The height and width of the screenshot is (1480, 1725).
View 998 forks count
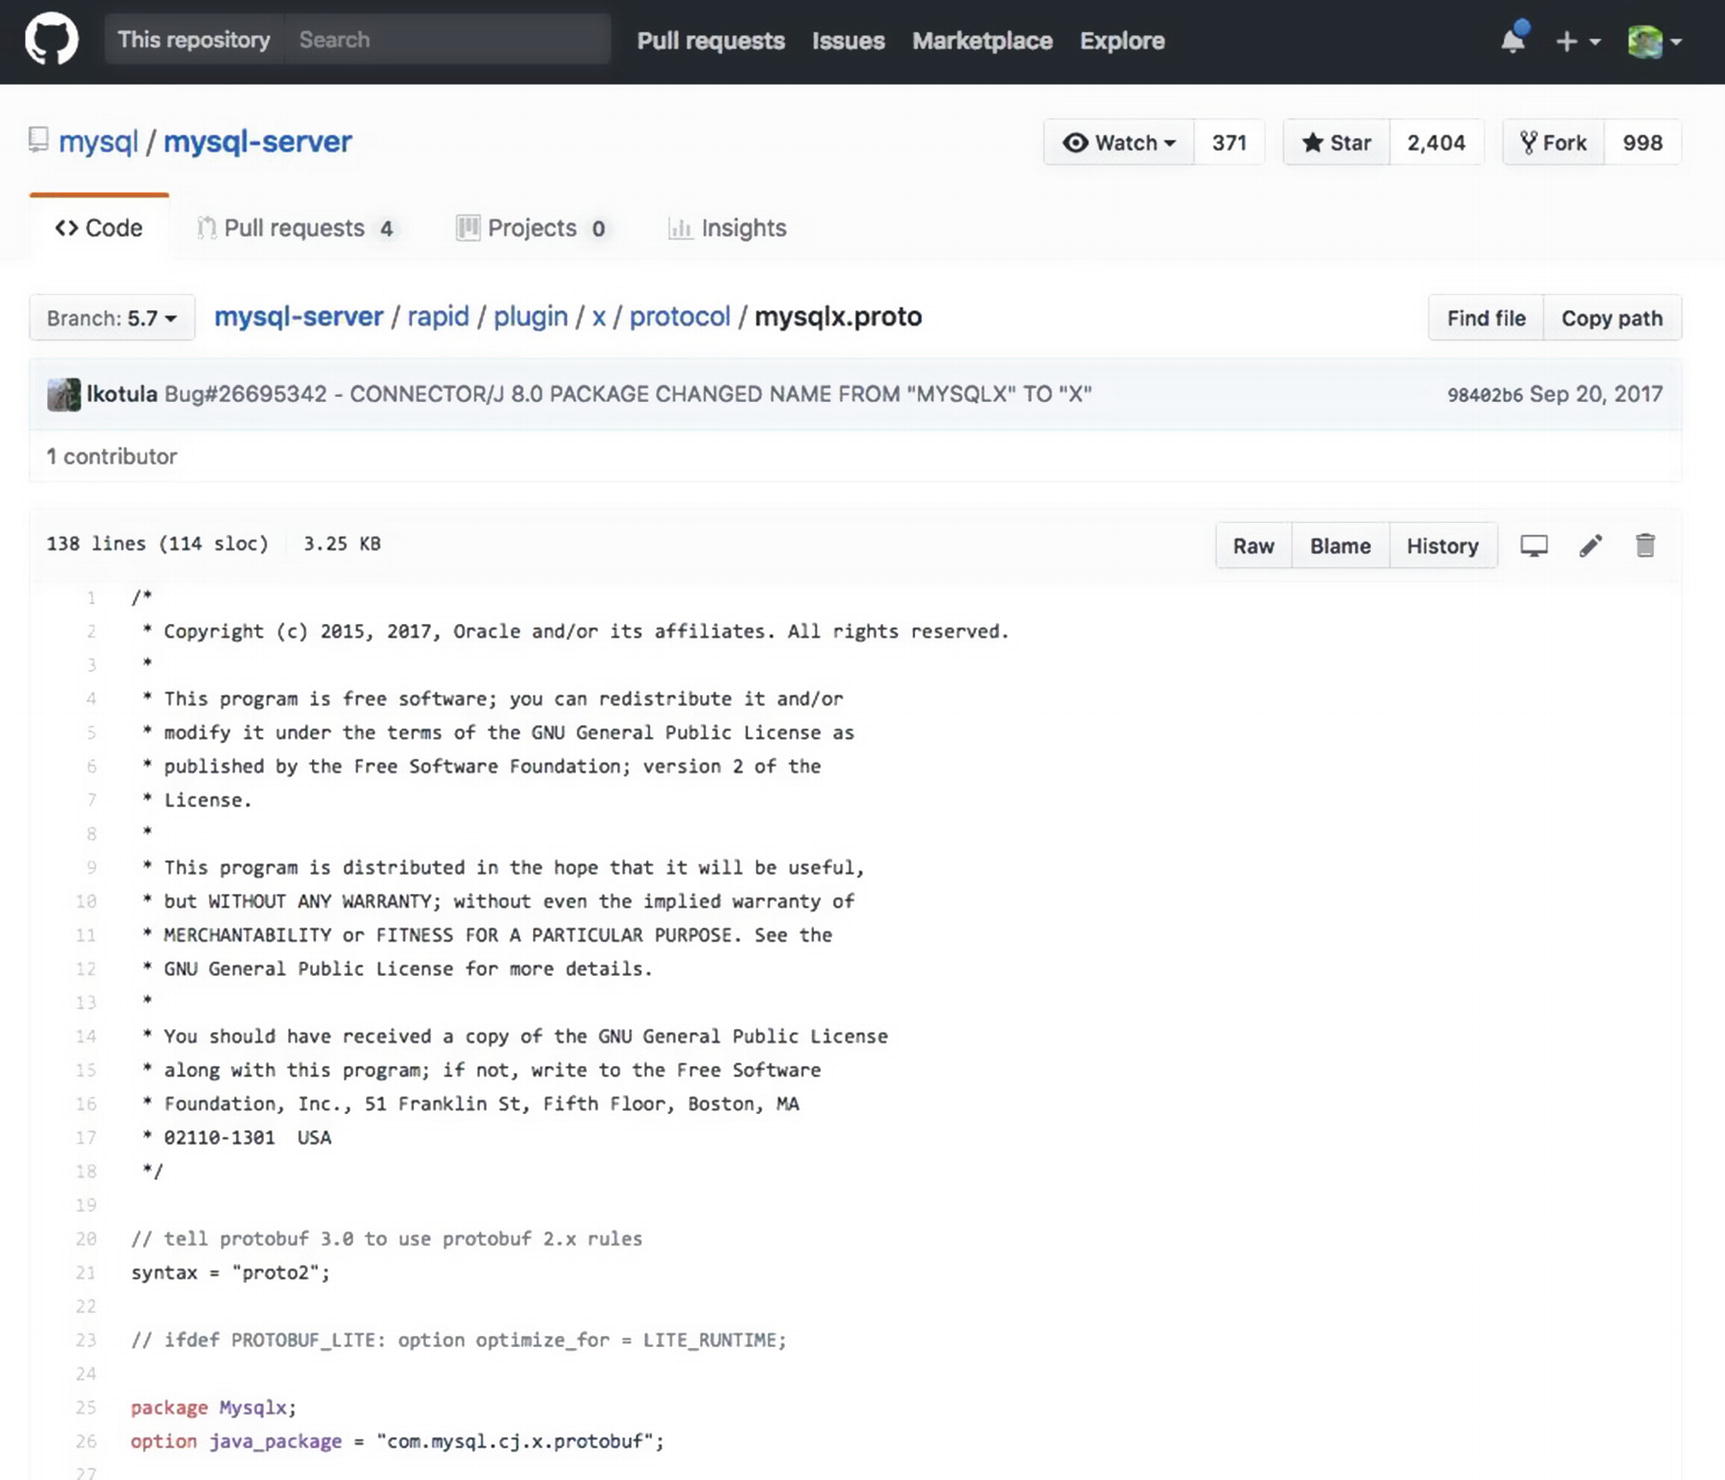pos(1642,143)
